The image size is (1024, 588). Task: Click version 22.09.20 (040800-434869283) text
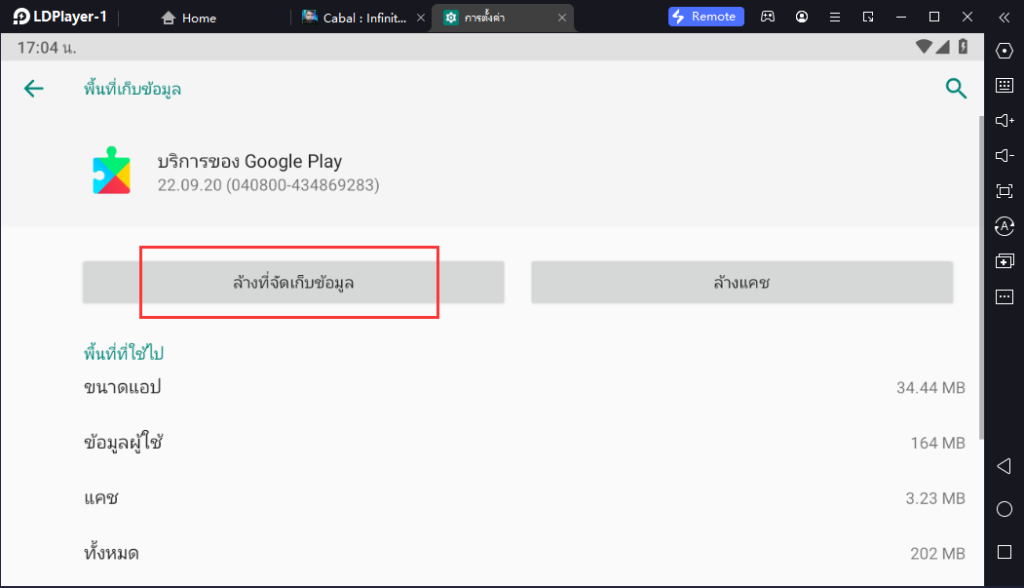(268, 185)
